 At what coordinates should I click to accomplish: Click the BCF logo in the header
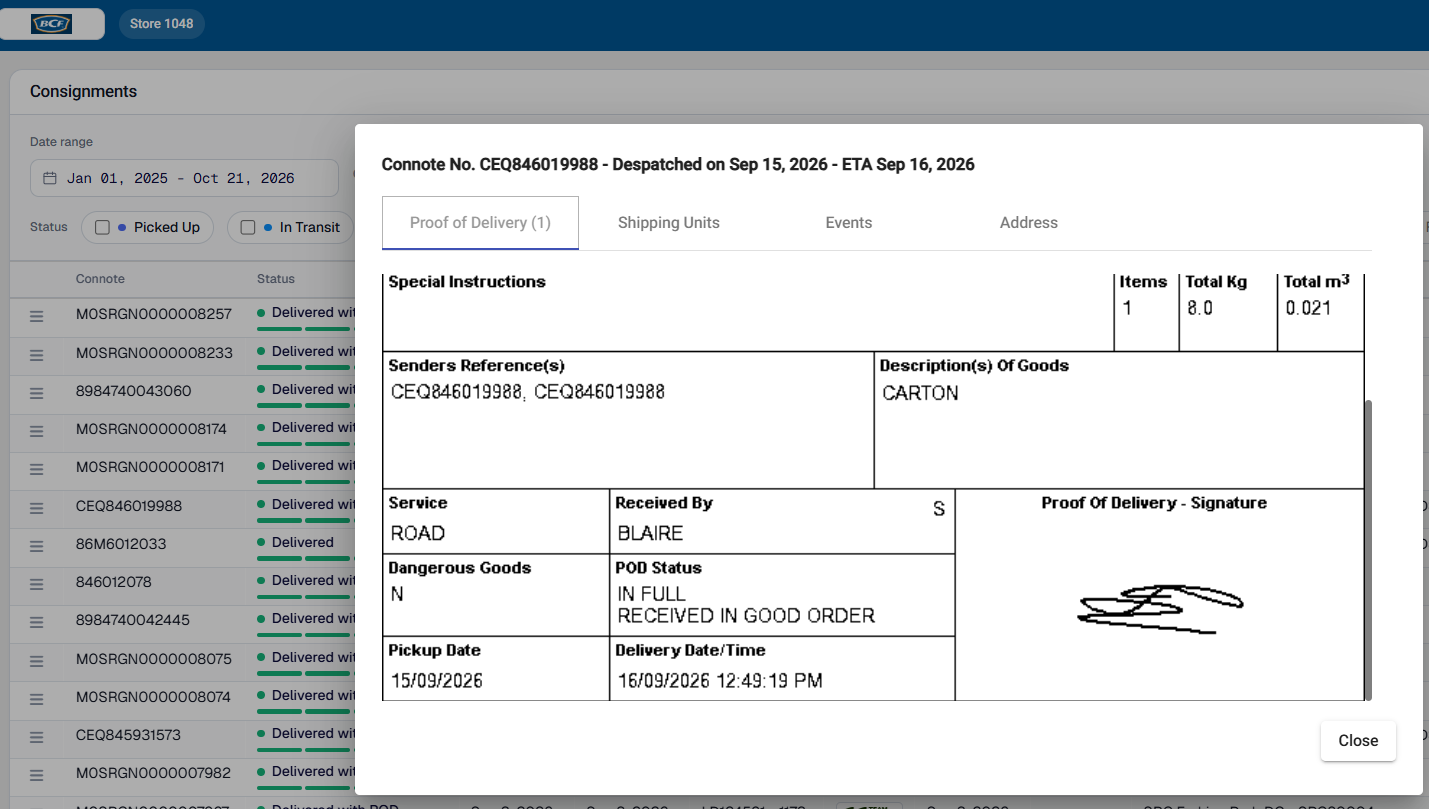click(x=50, y=24)
